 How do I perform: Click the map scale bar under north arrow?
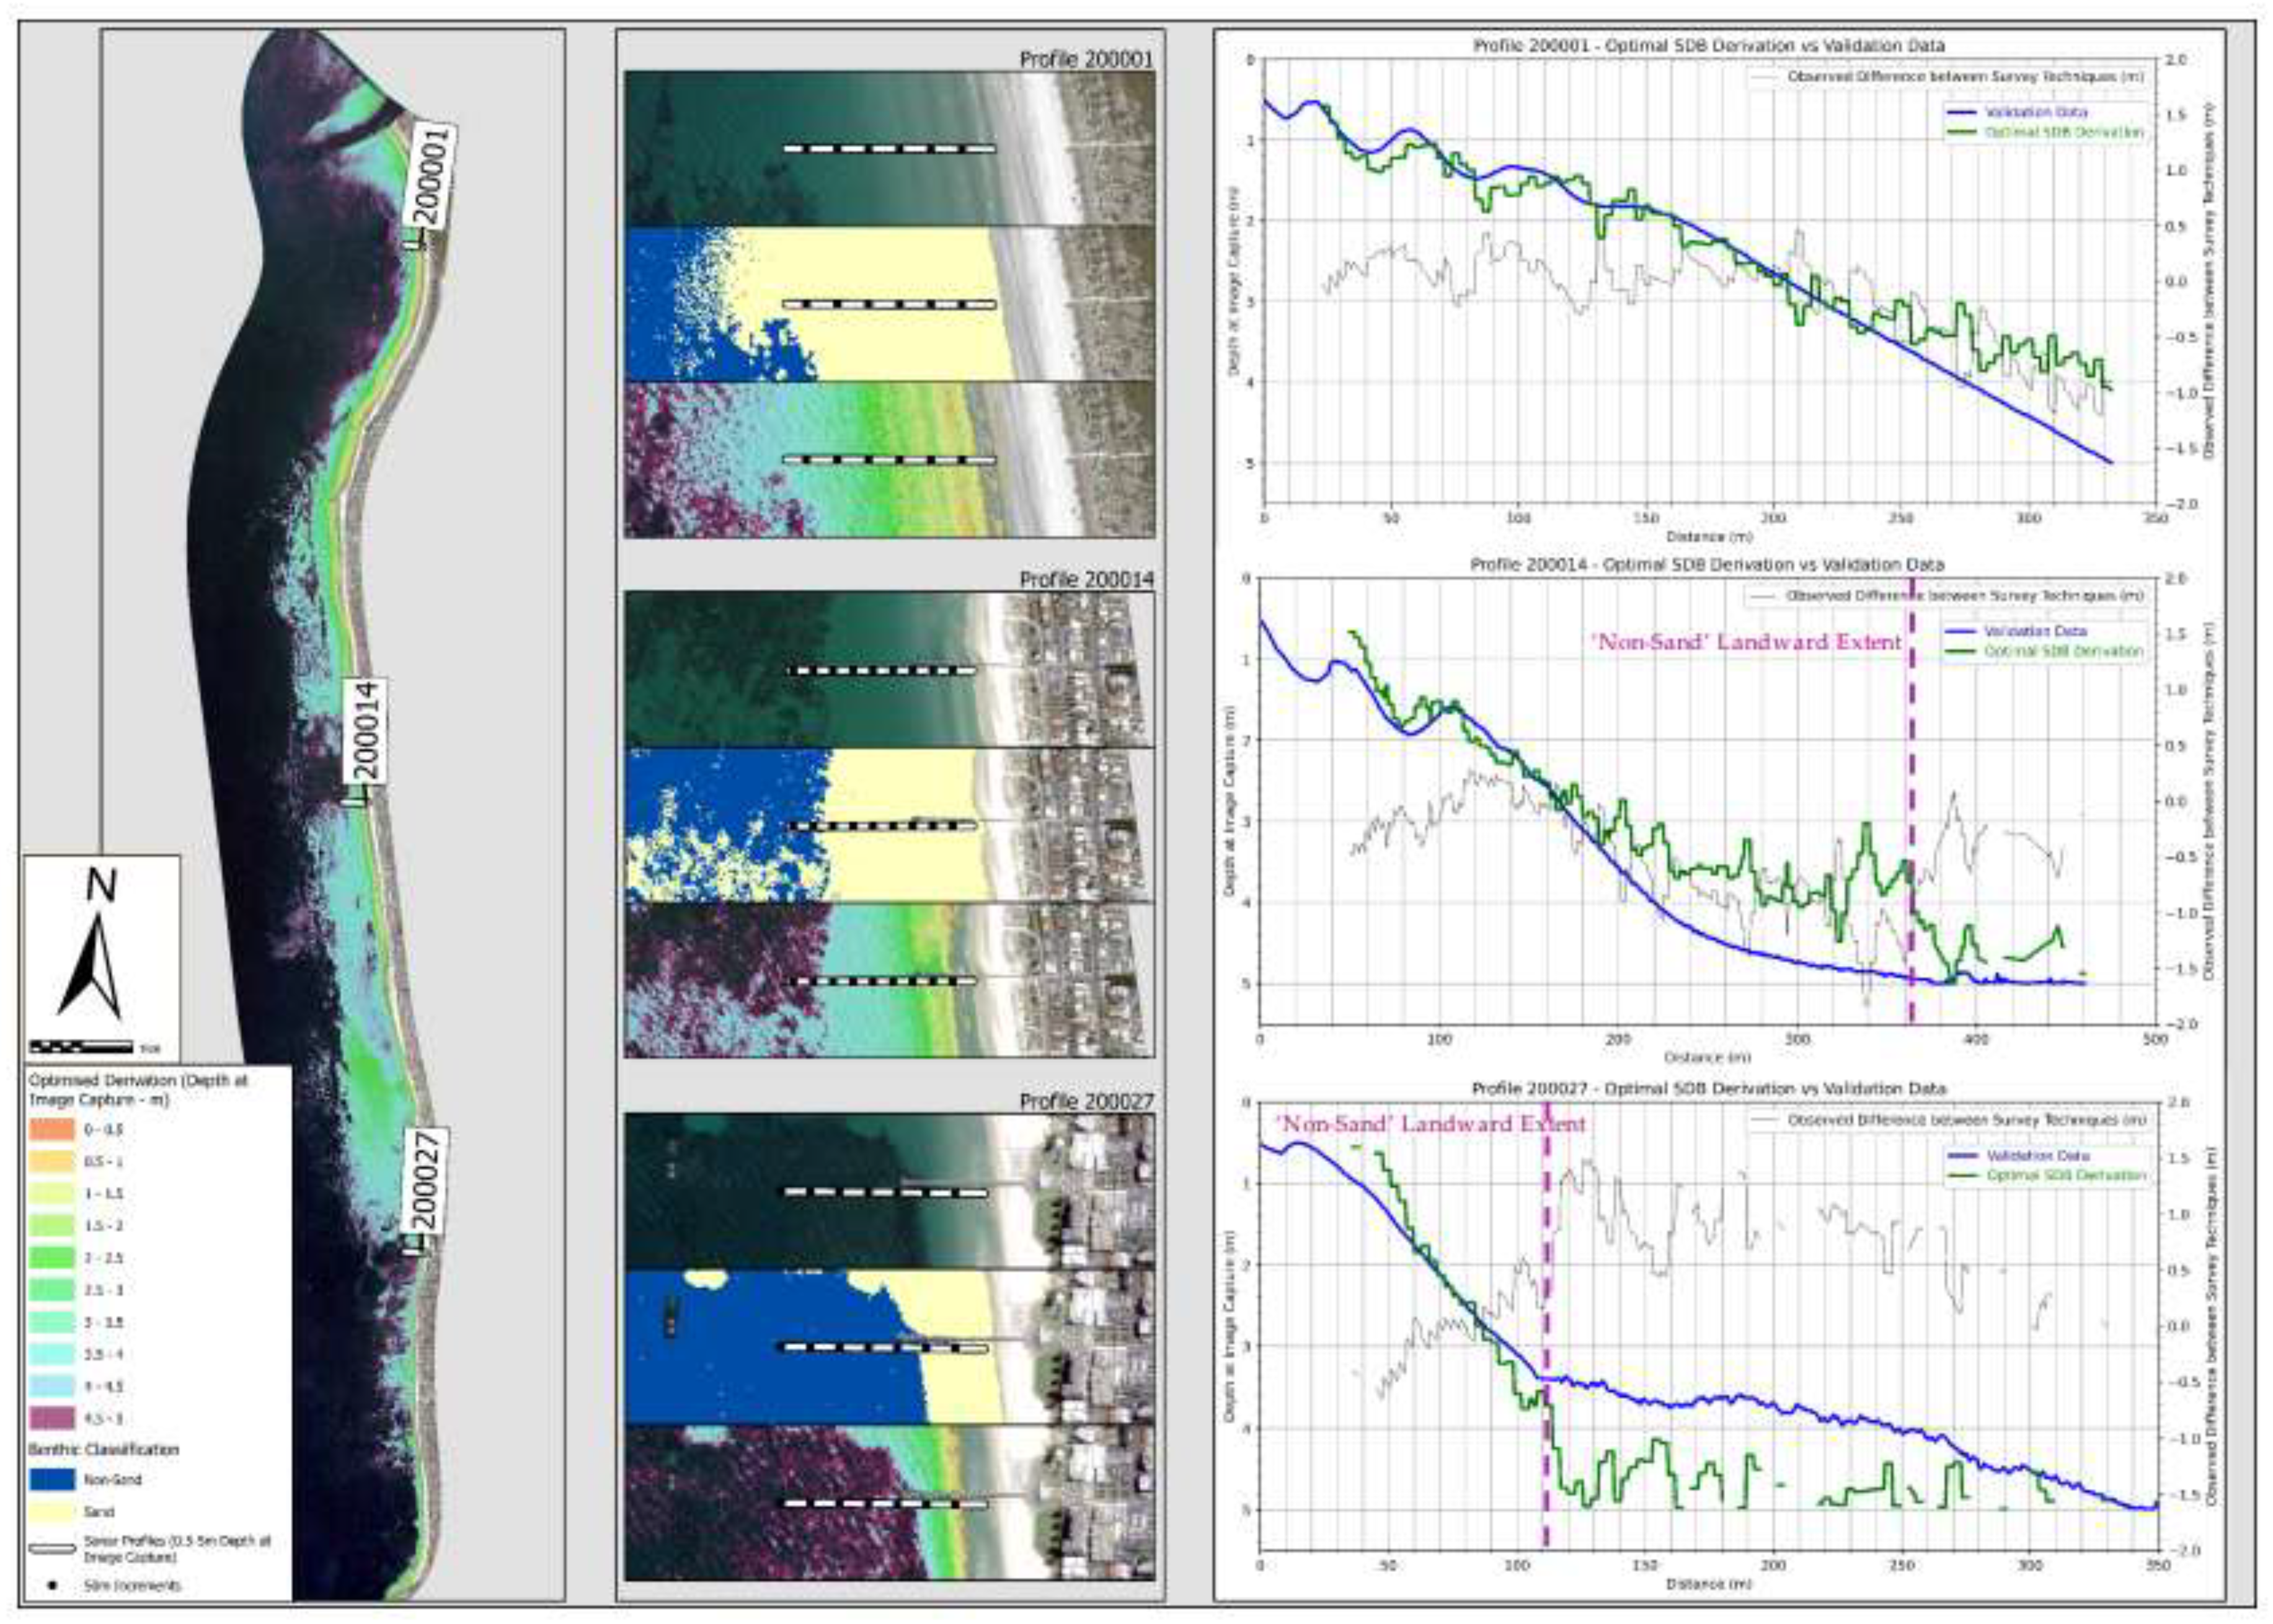pos(81,1047)
